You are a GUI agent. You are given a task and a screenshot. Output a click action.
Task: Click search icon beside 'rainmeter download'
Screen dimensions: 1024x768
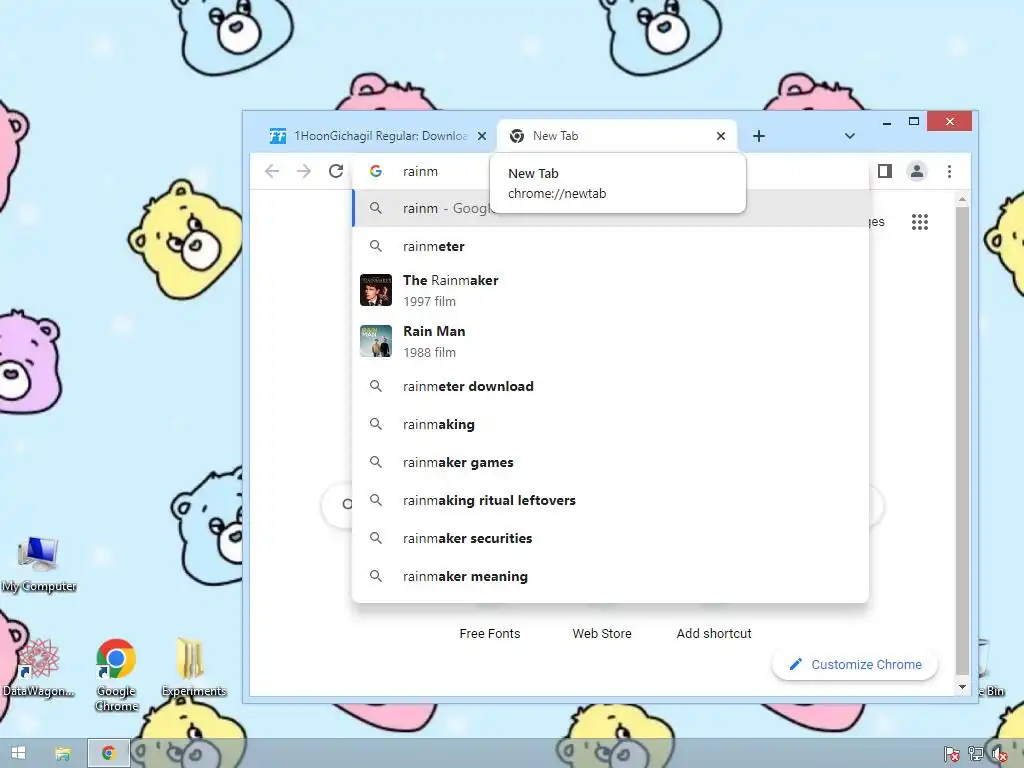[376, 386]
